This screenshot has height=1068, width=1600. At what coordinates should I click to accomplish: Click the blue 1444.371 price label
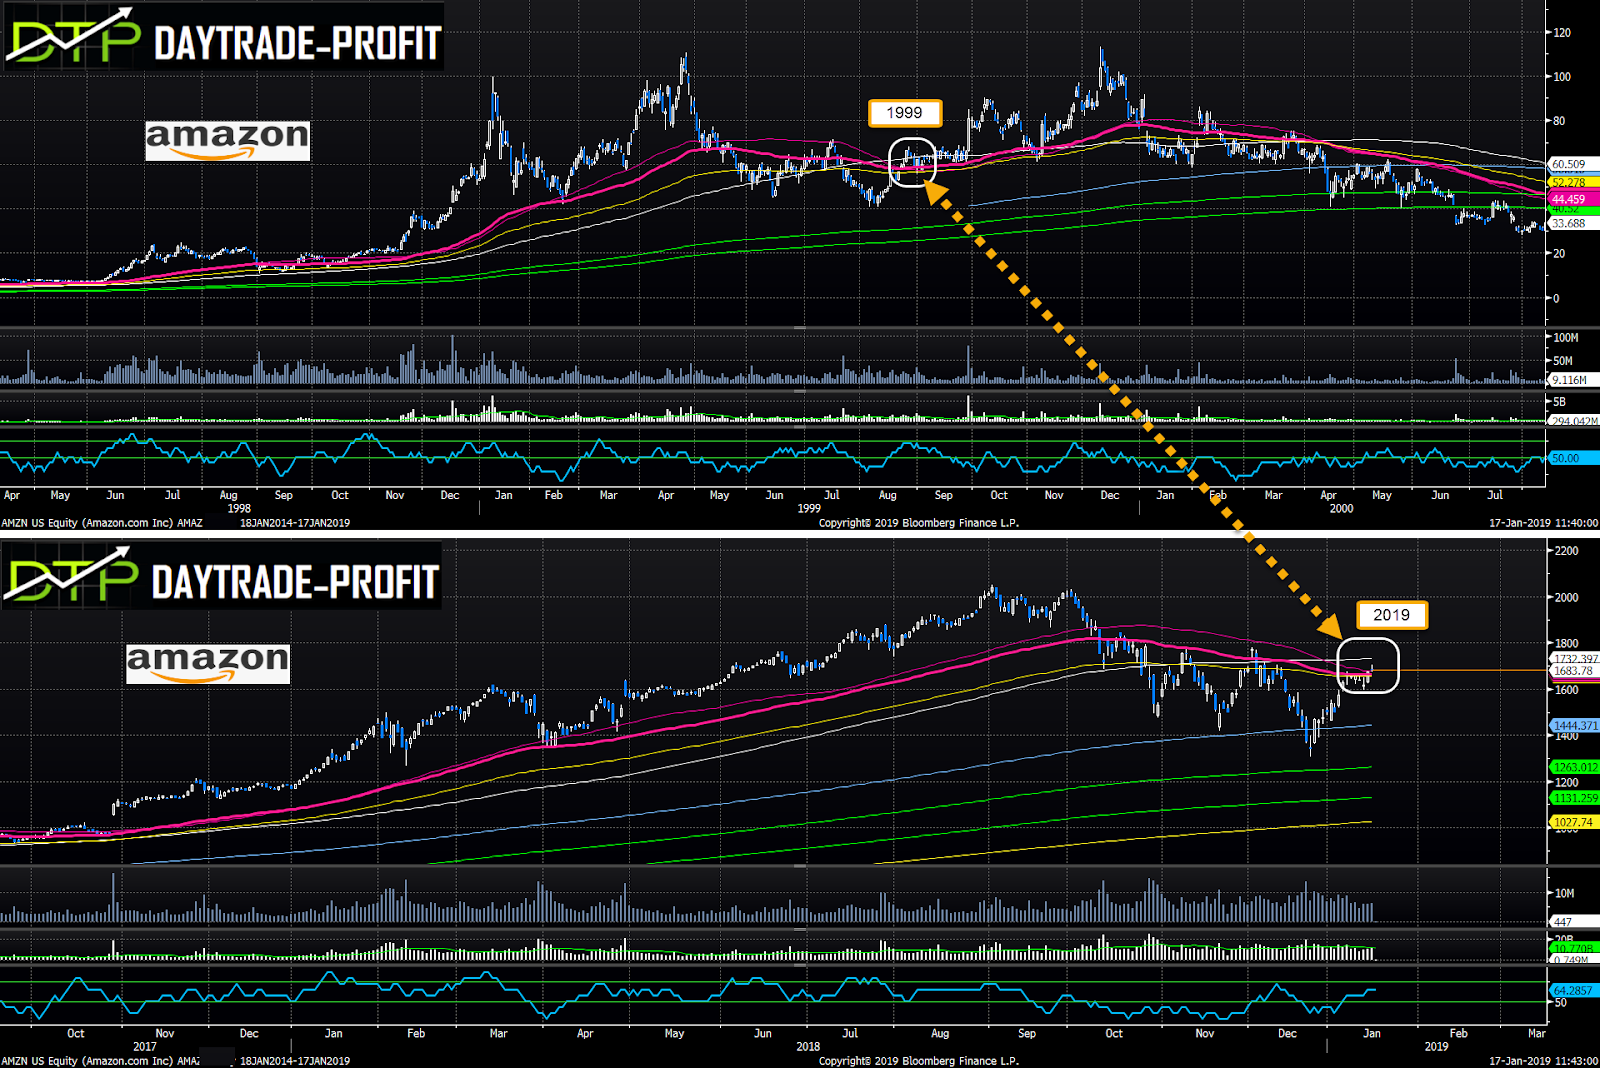(1575, 725)
